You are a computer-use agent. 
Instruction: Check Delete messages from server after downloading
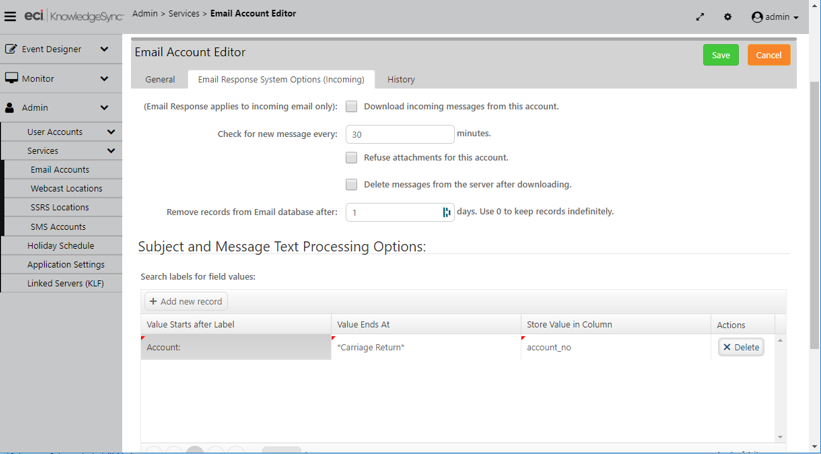click(x=351, y=184)
